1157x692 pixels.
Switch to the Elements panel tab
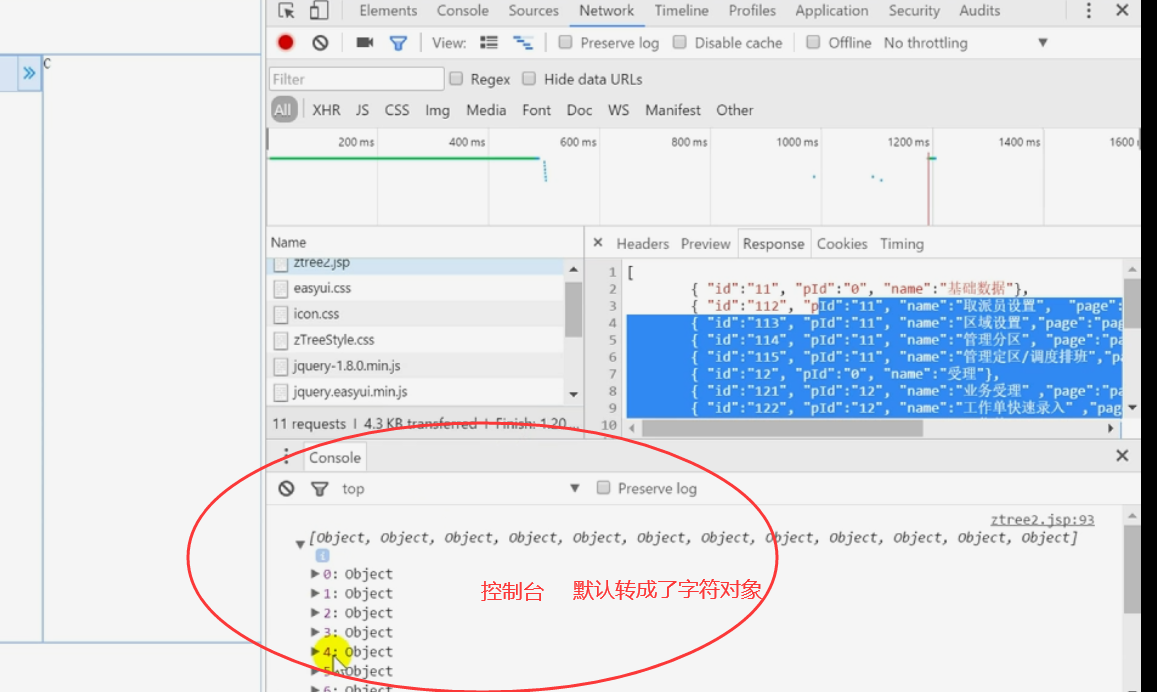tap(388, 10)
